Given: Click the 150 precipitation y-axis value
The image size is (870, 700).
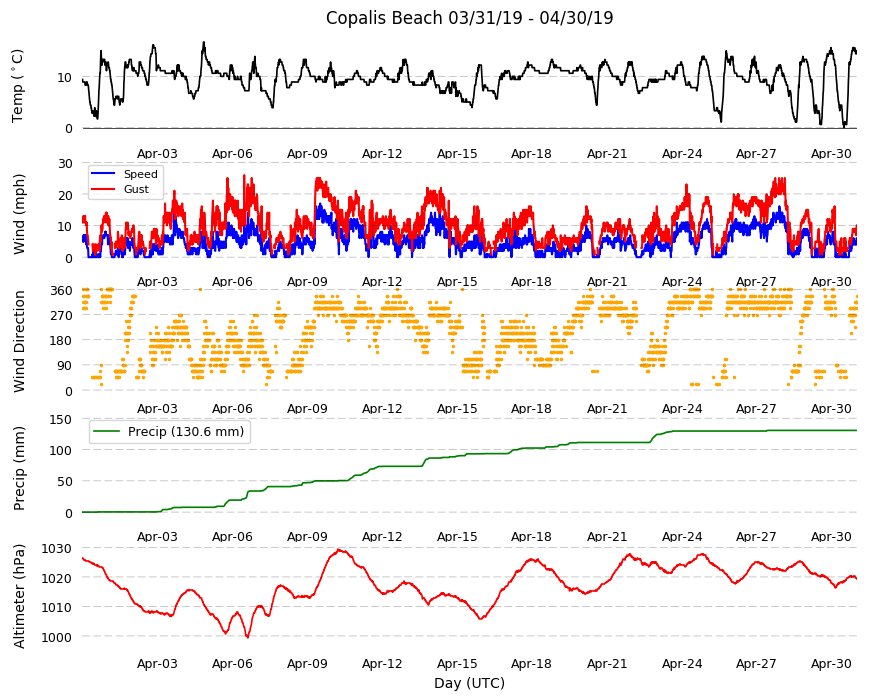Looking at the screenshot, I should coord(62,420).
